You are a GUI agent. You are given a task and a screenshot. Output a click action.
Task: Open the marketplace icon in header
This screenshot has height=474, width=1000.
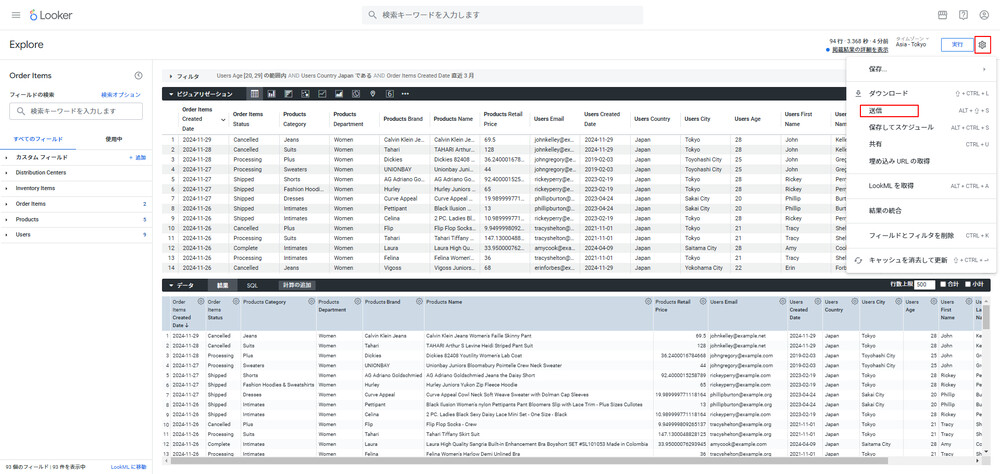click(x=942, y=15)
